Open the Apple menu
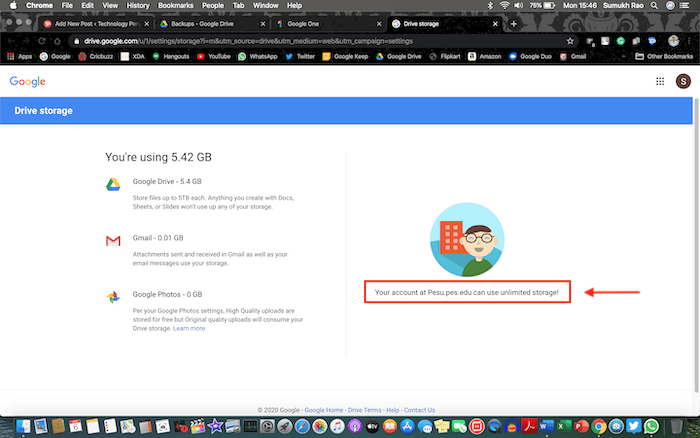 pyautogui.click(x=13, y=5)
